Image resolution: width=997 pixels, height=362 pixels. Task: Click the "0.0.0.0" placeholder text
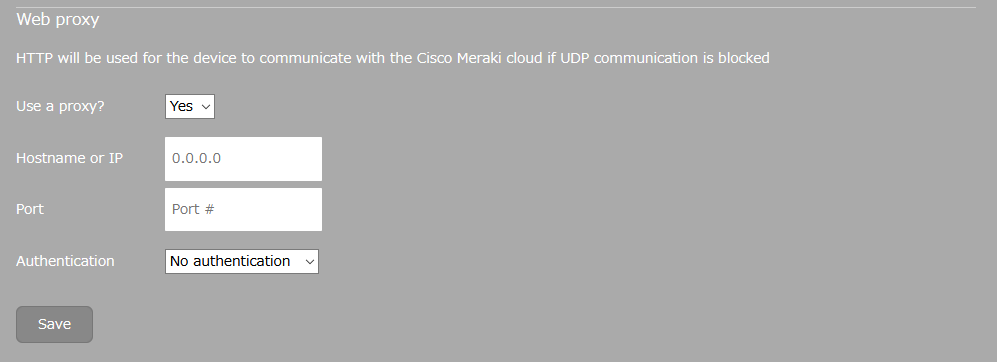click(x=196, y=158)
